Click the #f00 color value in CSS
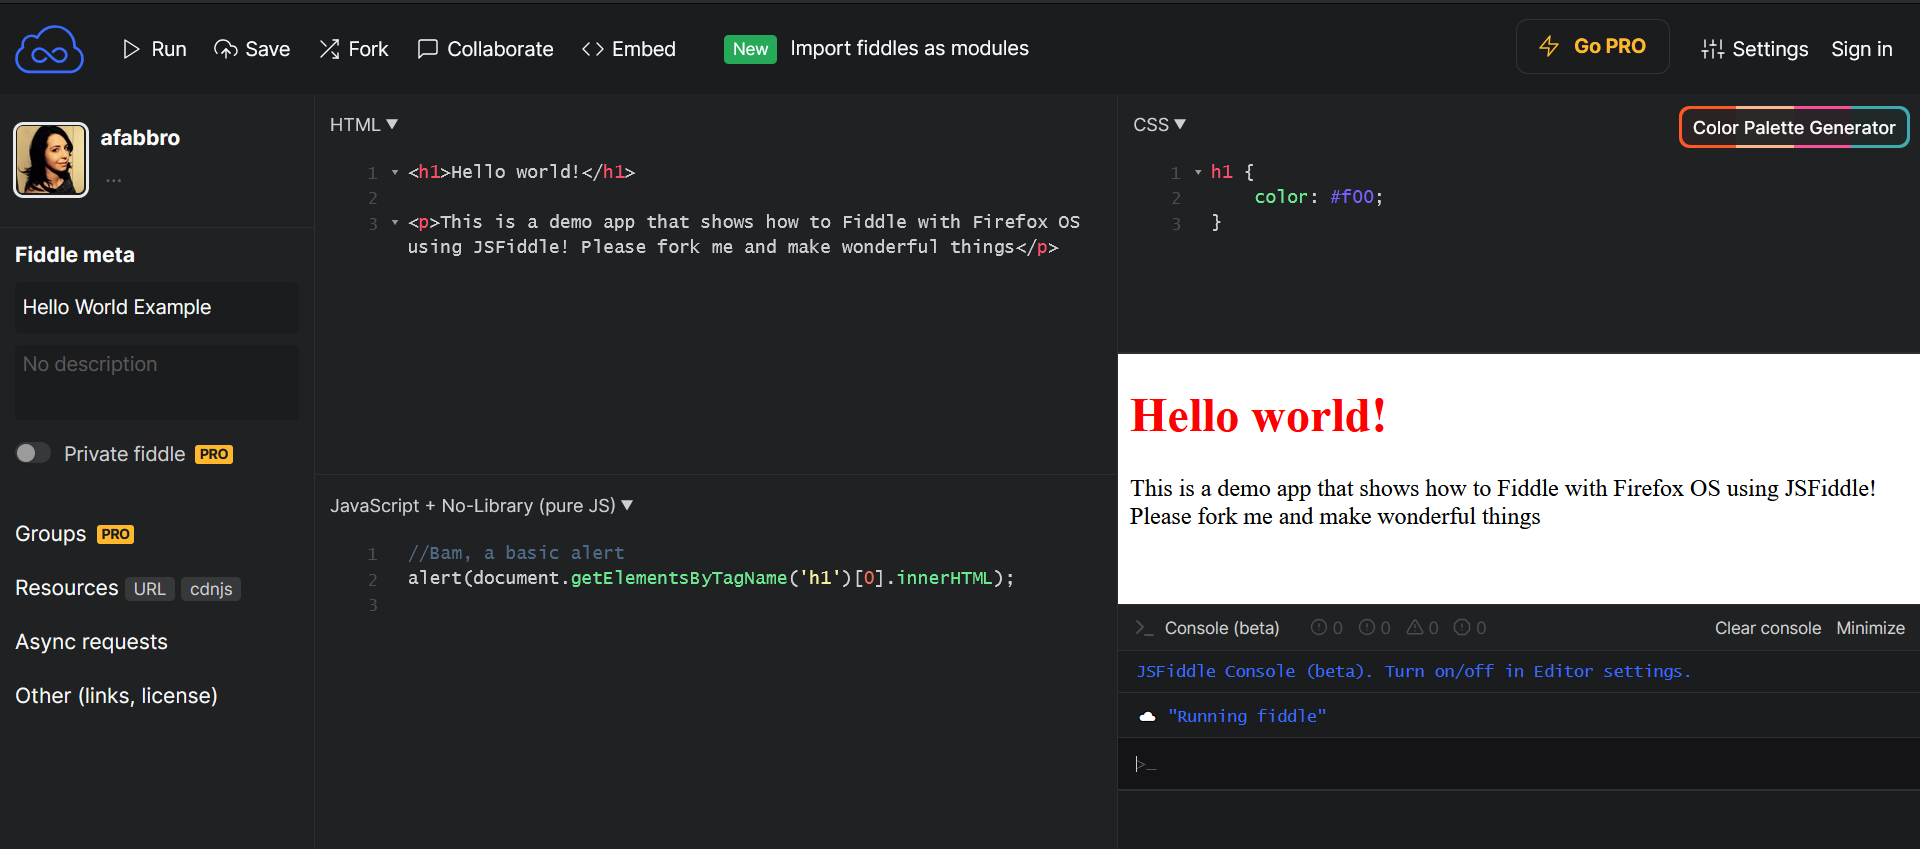 coord(1352,197)
